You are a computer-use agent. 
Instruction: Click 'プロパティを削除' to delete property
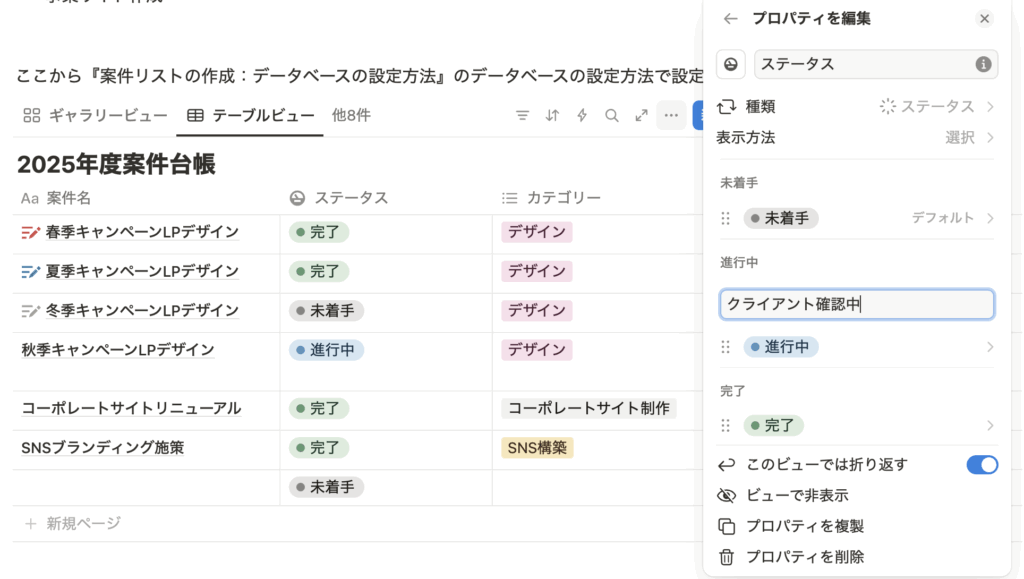(805, 557)
